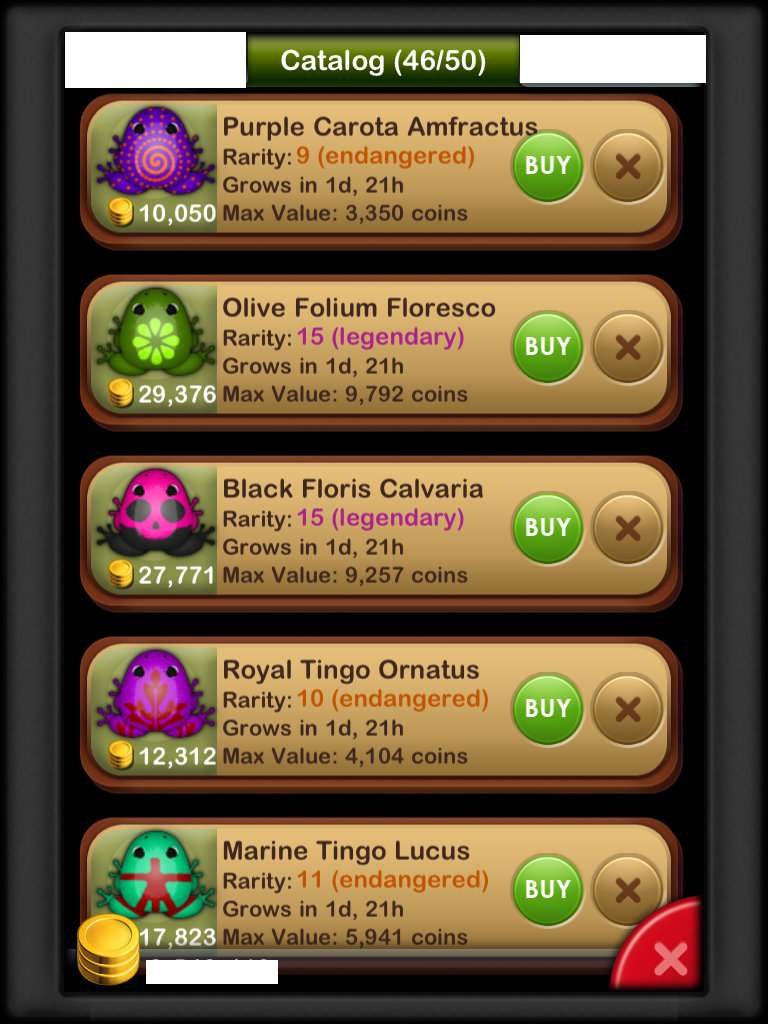
Task: Close the catalog with red X corner
Action: point(663,950)
